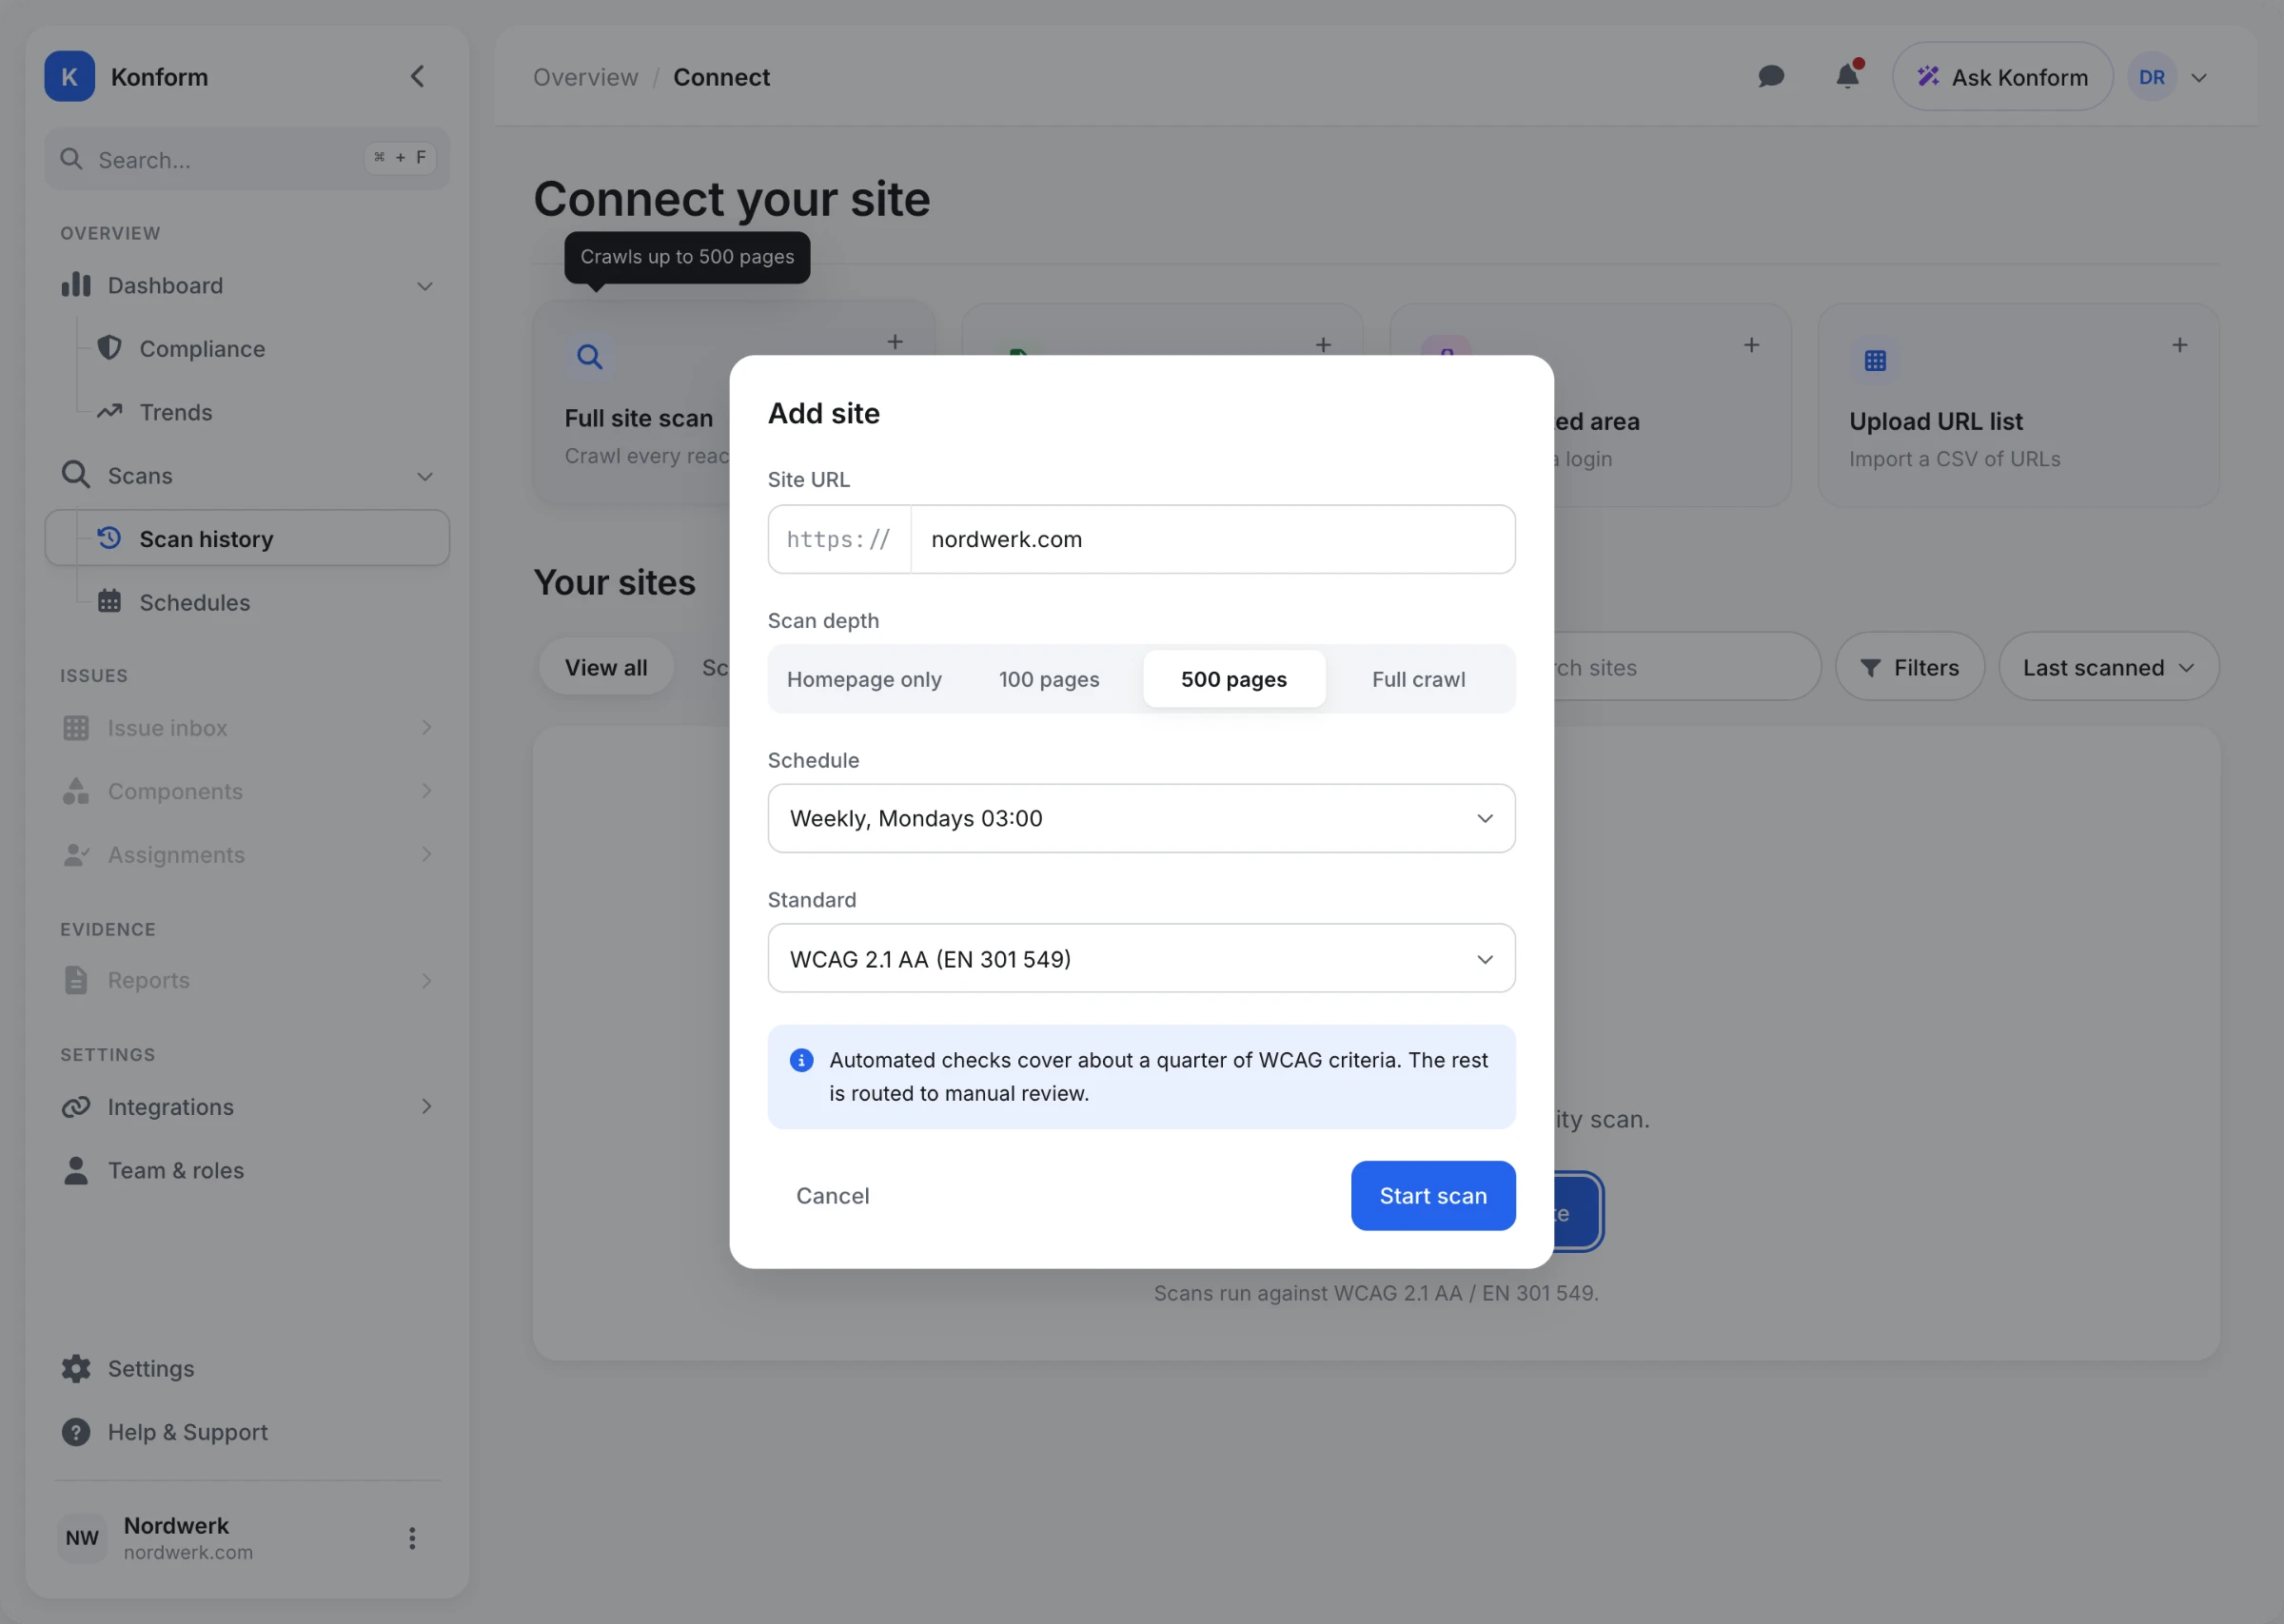Click the Settings gear icon
Image resolution: width=2284 pixels, height=1624 pixels.
tap(76, 1369)
